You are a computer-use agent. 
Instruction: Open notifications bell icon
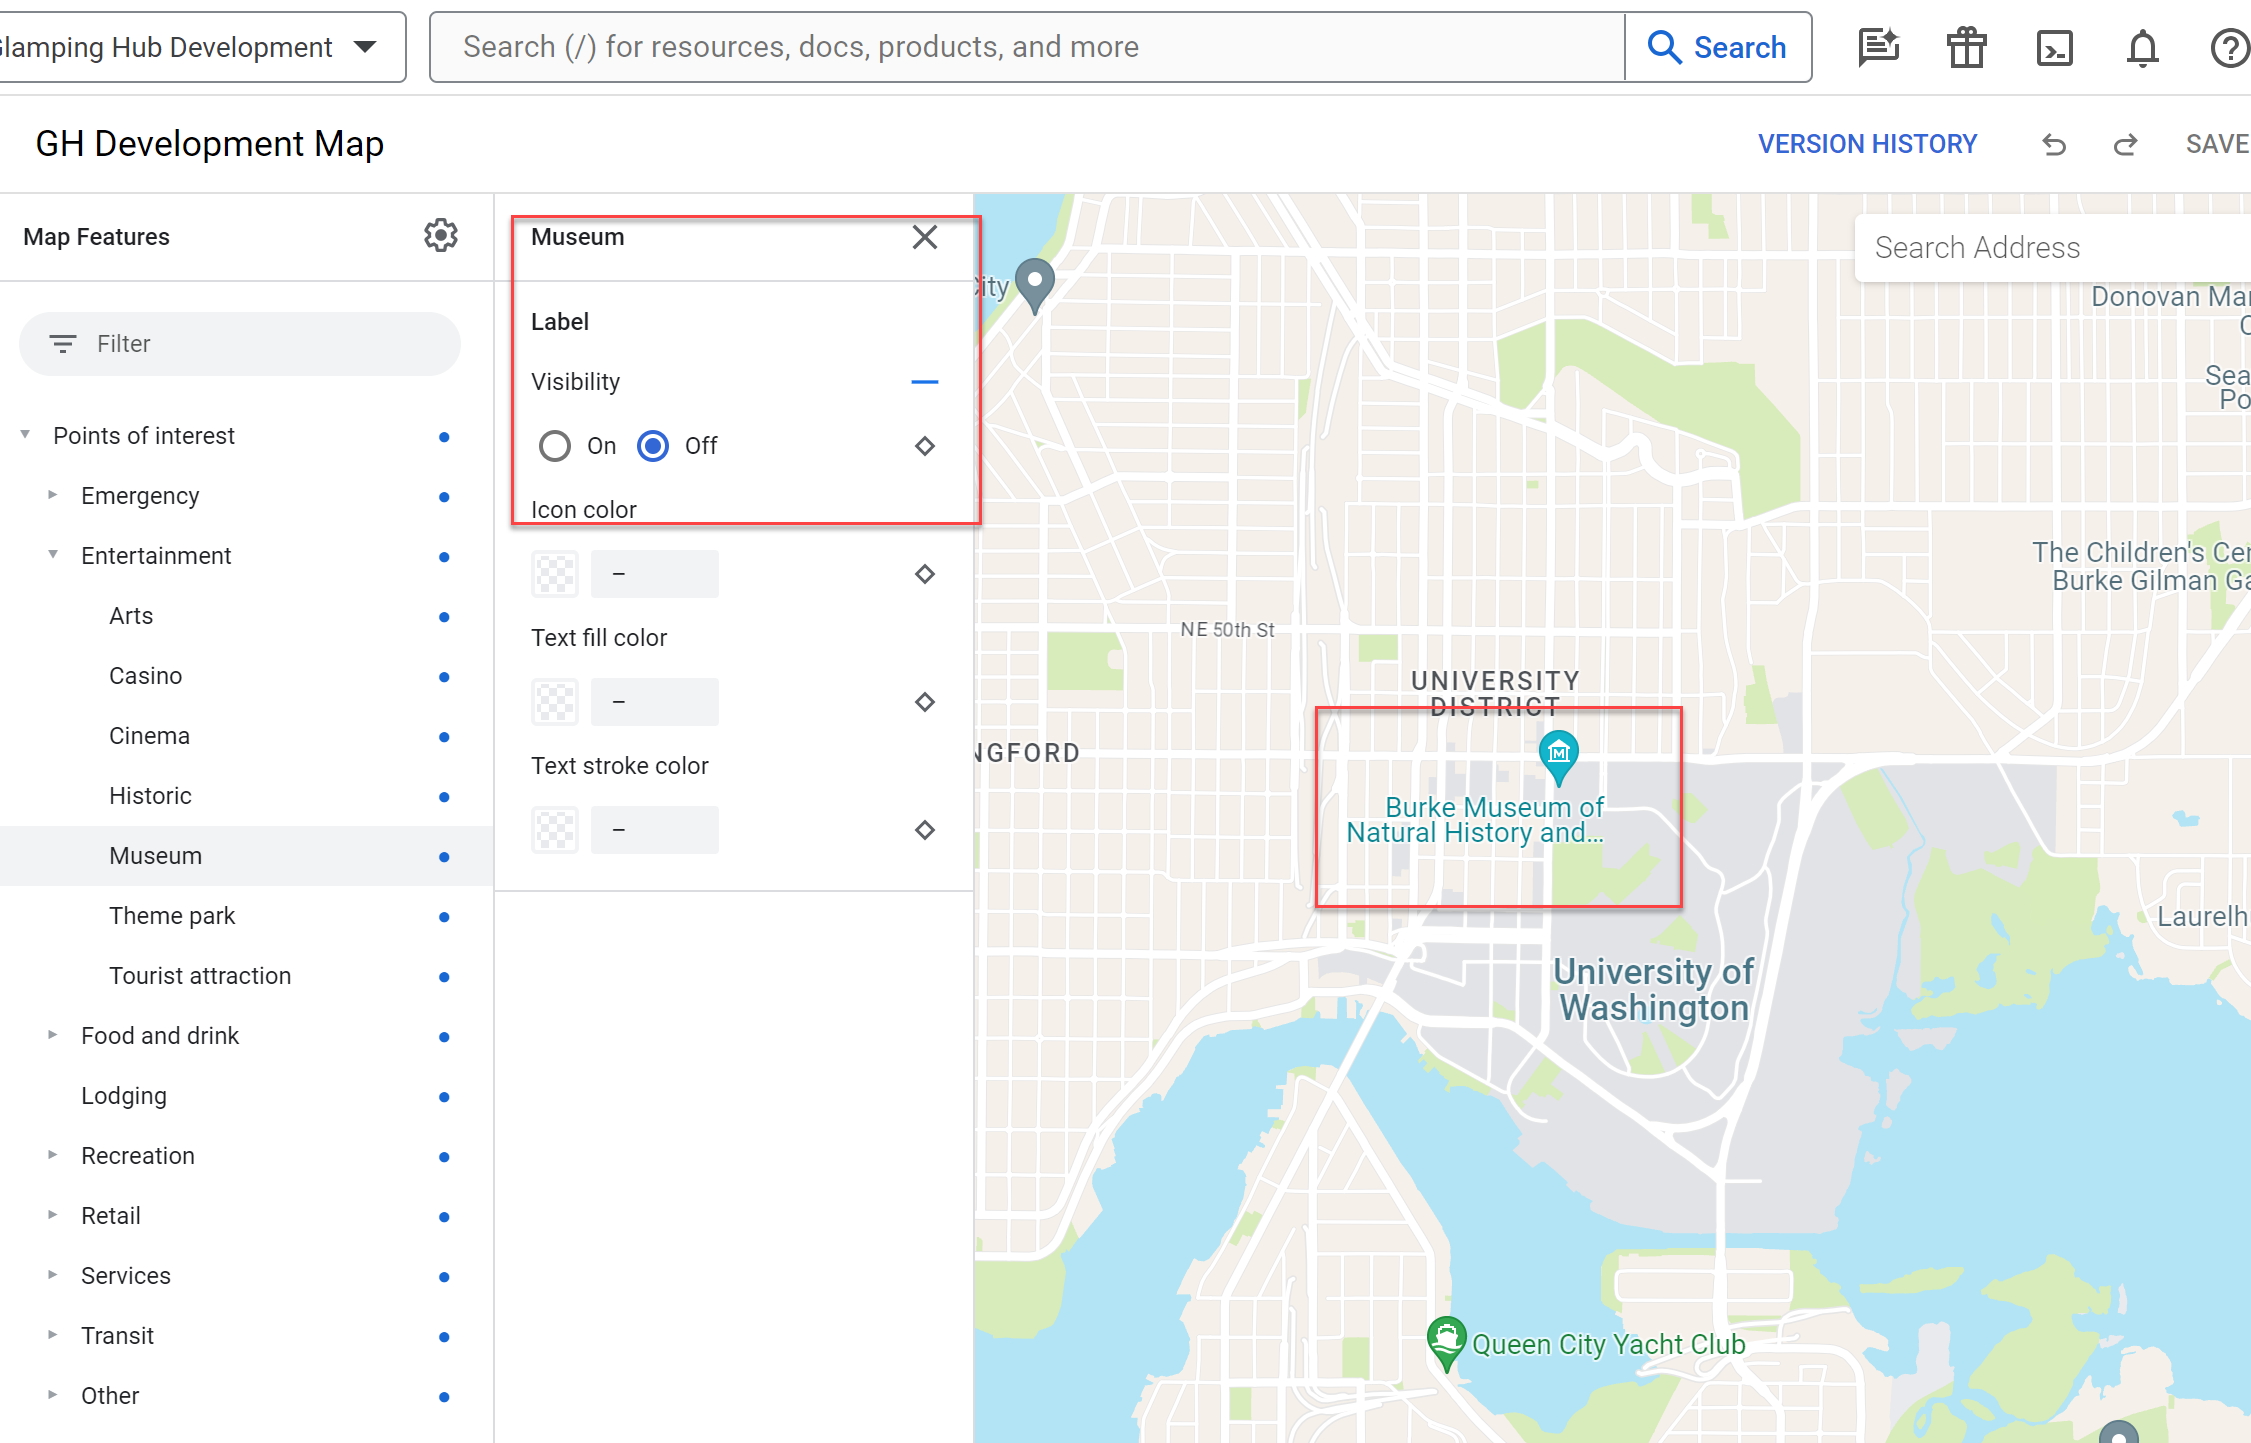[x=2142, y=48]
